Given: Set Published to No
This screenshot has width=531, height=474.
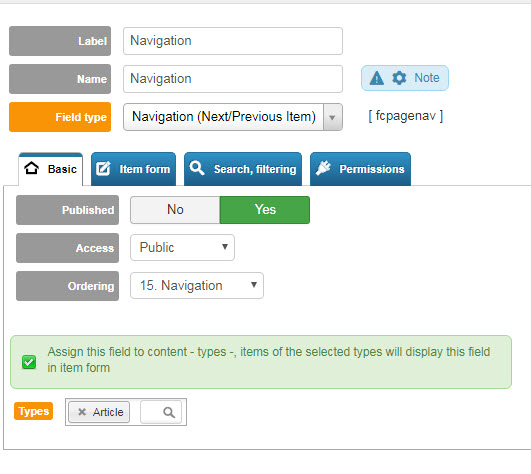Looking at the screenshot, I should [x=175, y=210].
